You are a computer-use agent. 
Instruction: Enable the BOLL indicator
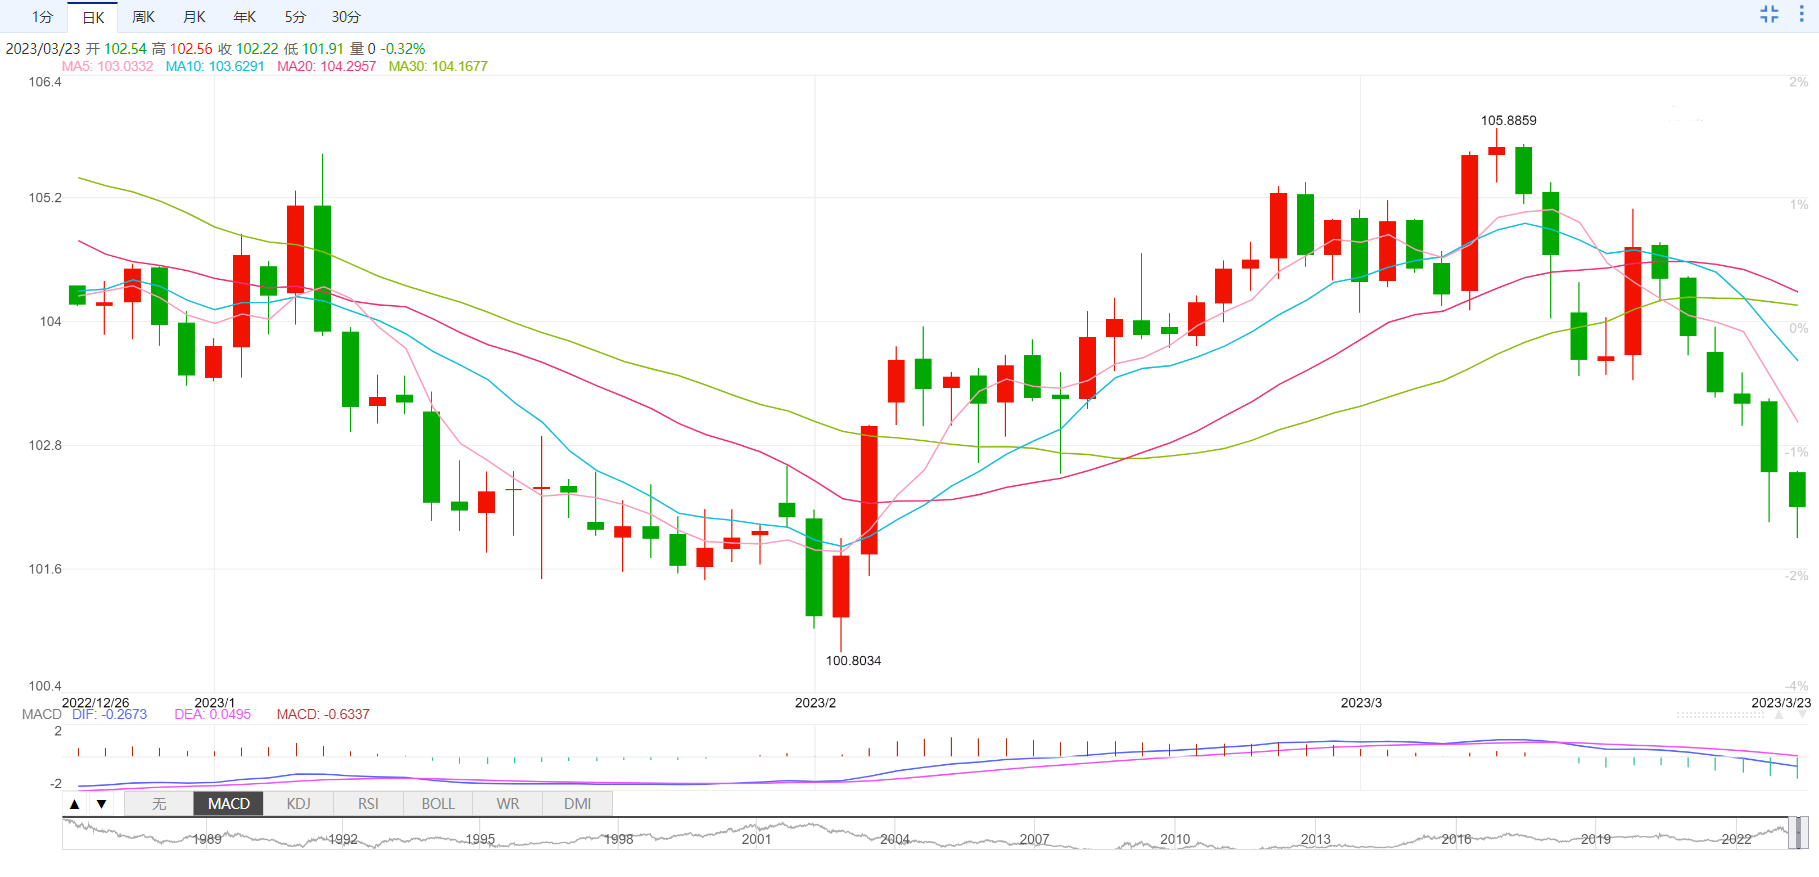[438, 804]
